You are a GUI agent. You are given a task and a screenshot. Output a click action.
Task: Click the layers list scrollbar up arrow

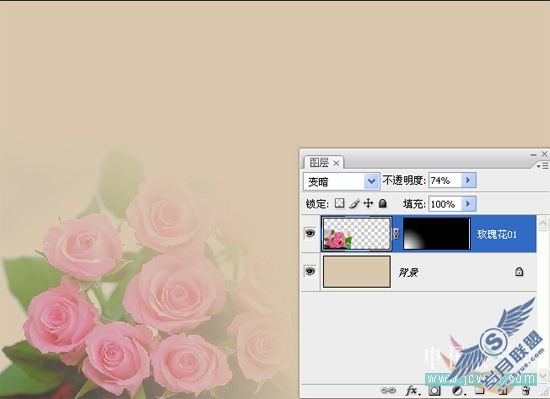(543, 223)
